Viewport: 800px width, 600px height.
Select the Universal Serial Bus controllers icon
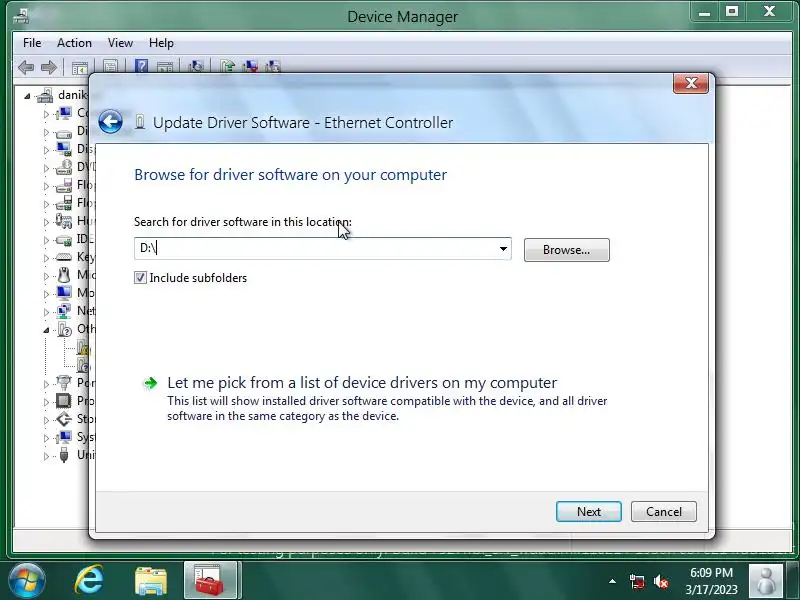click(x=64, y=455)
